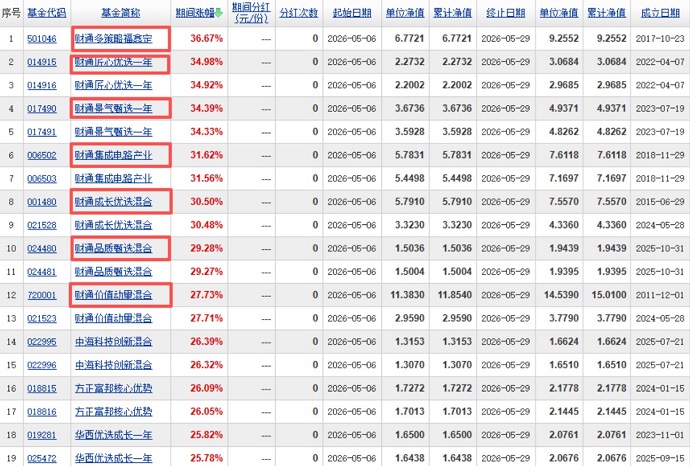Click the 终止日期 column header
The image size is (690, 466).
[506, 13]
